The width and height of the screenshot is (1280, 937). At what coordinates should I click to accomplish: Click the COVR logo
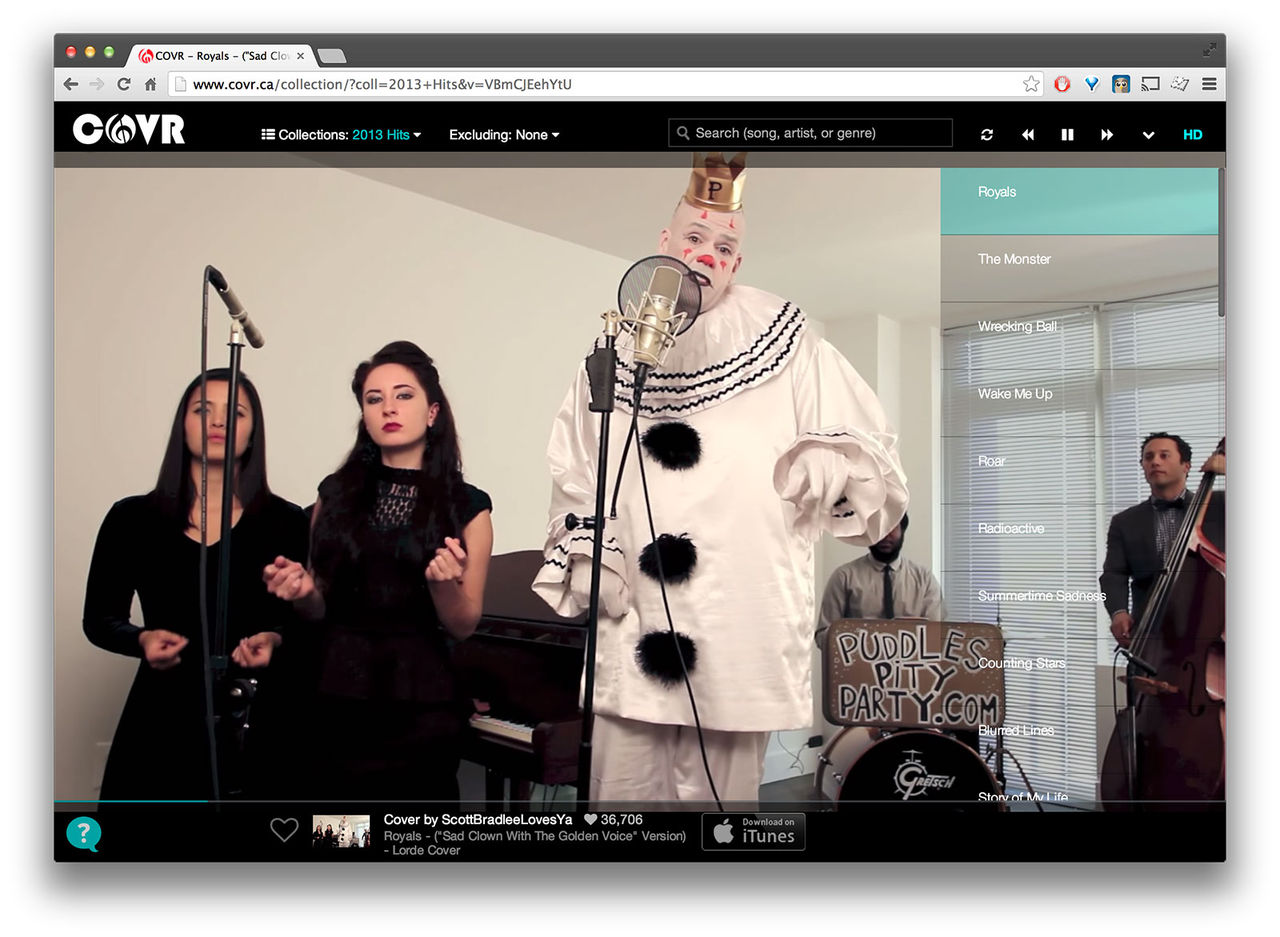click(128, 129)
